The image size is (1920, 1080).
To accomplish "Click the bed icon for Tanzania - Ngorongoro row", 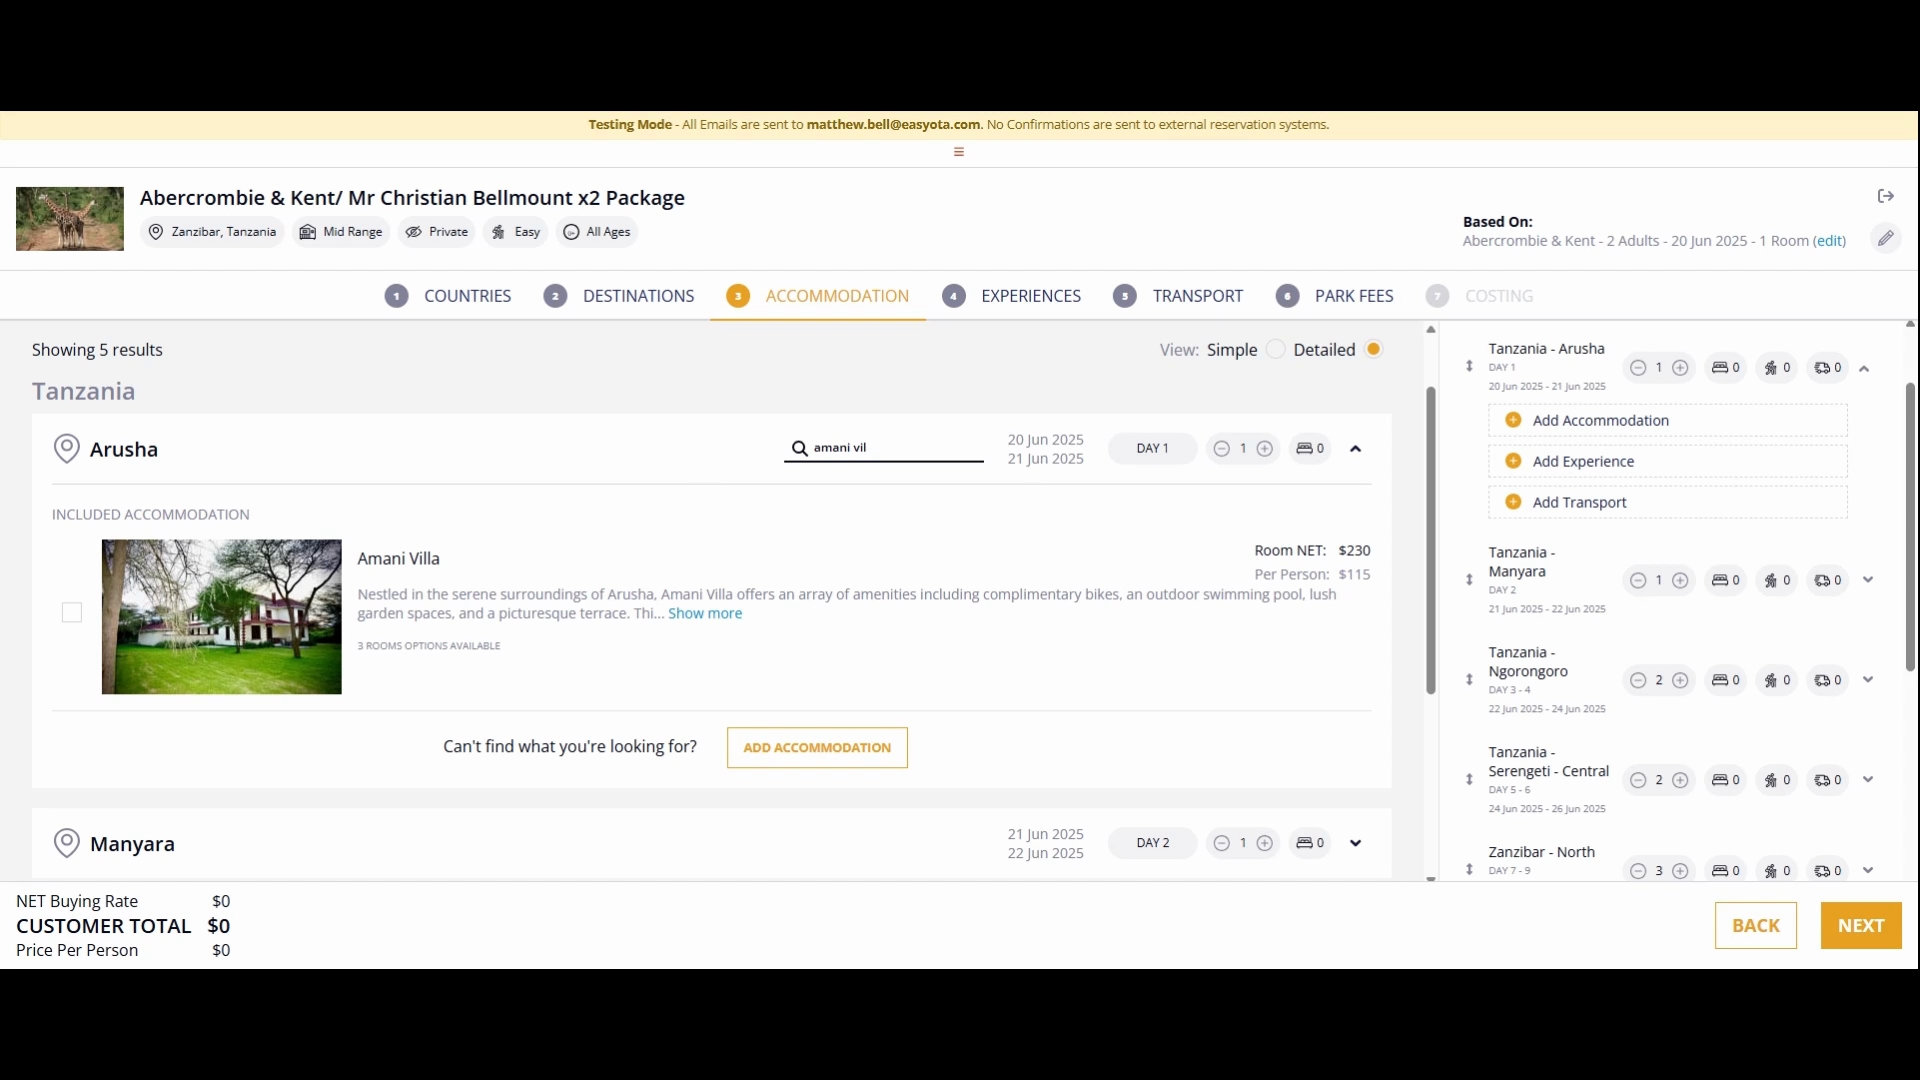I will coord(1720,680).
